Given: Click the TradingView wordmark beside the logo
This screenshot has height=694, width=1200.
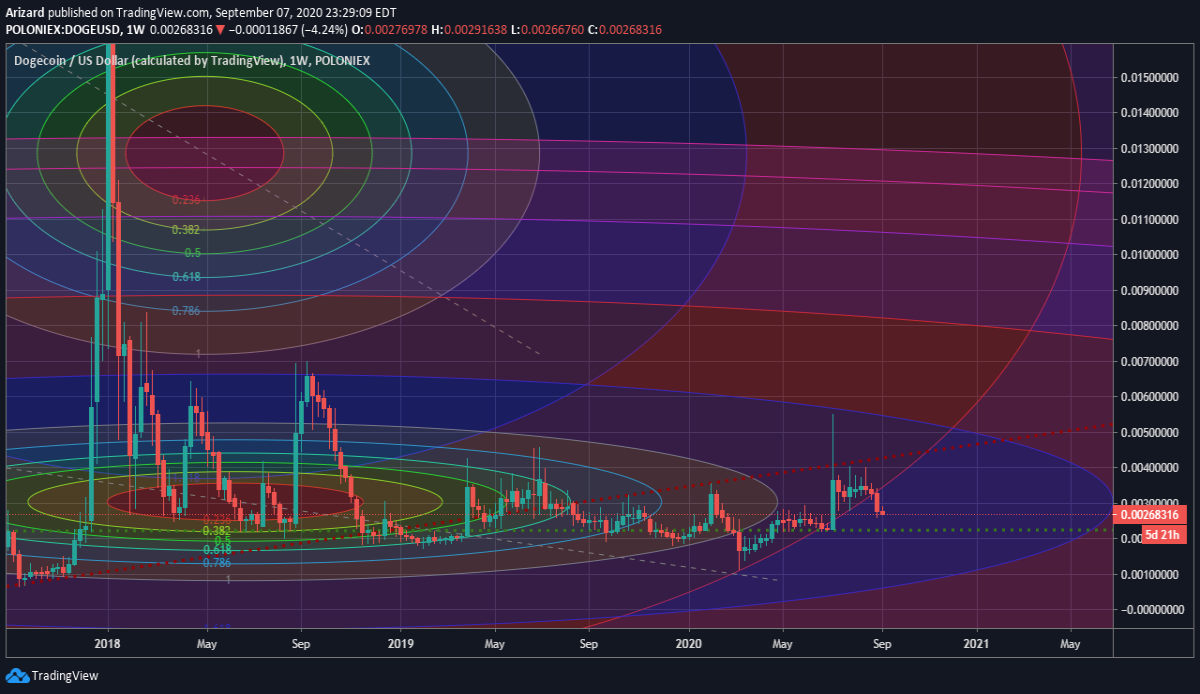Looking at the screenshot, I should 65,675.
